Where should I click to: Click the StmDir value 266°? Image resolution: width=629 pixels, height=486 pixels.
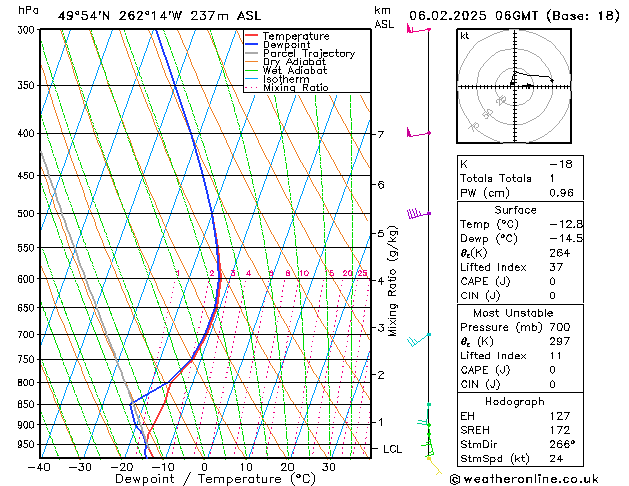pos(562,444)
